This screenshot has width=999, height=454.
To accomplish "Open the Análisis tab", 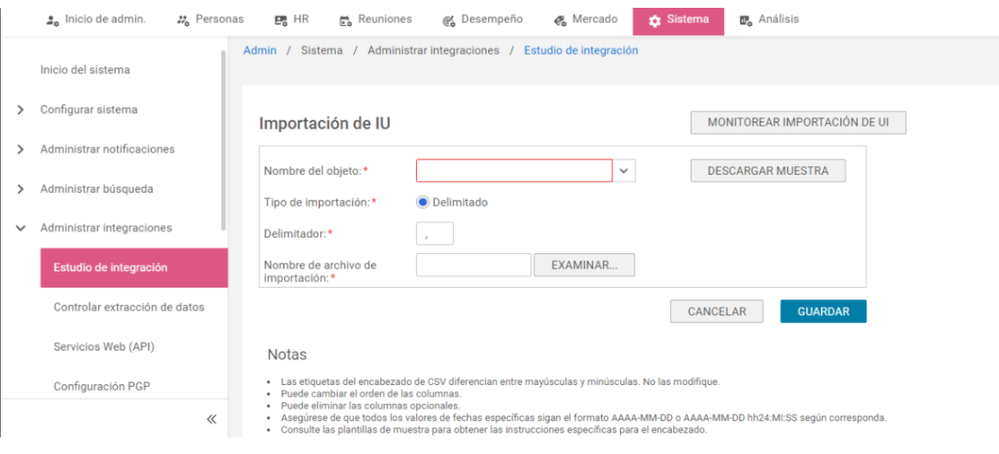I will [x=769, y=20].
